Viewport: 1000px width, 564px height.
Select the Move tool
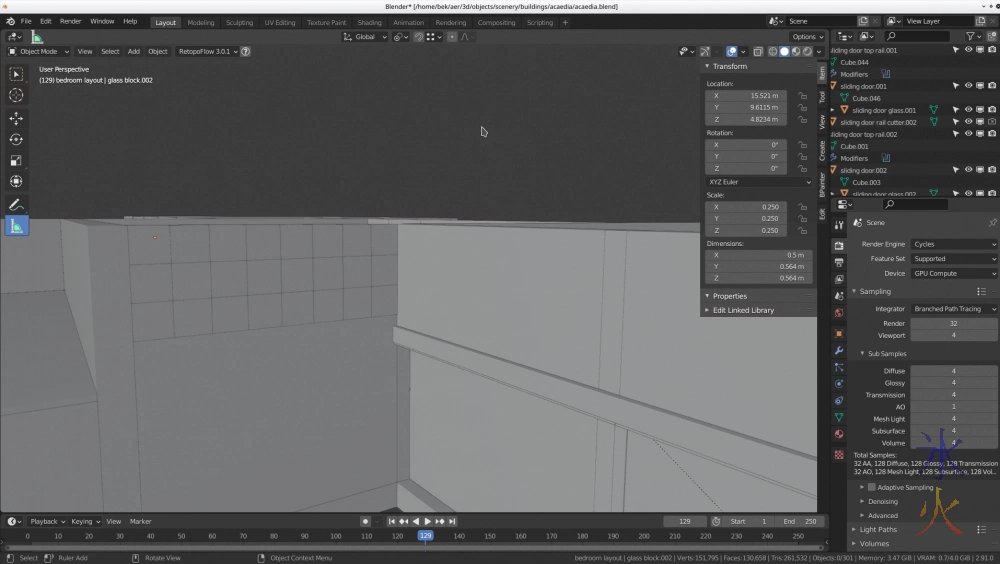16,118
